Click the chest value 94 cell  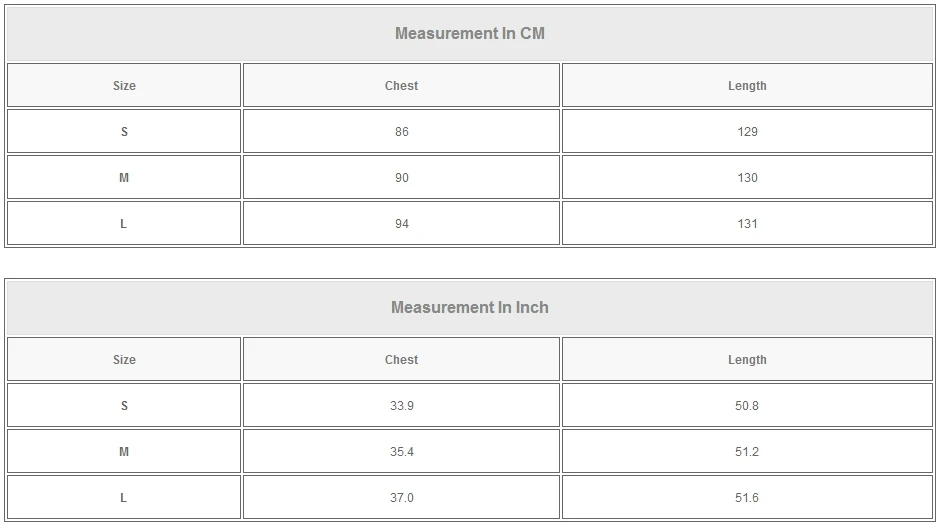coord(401,224)
